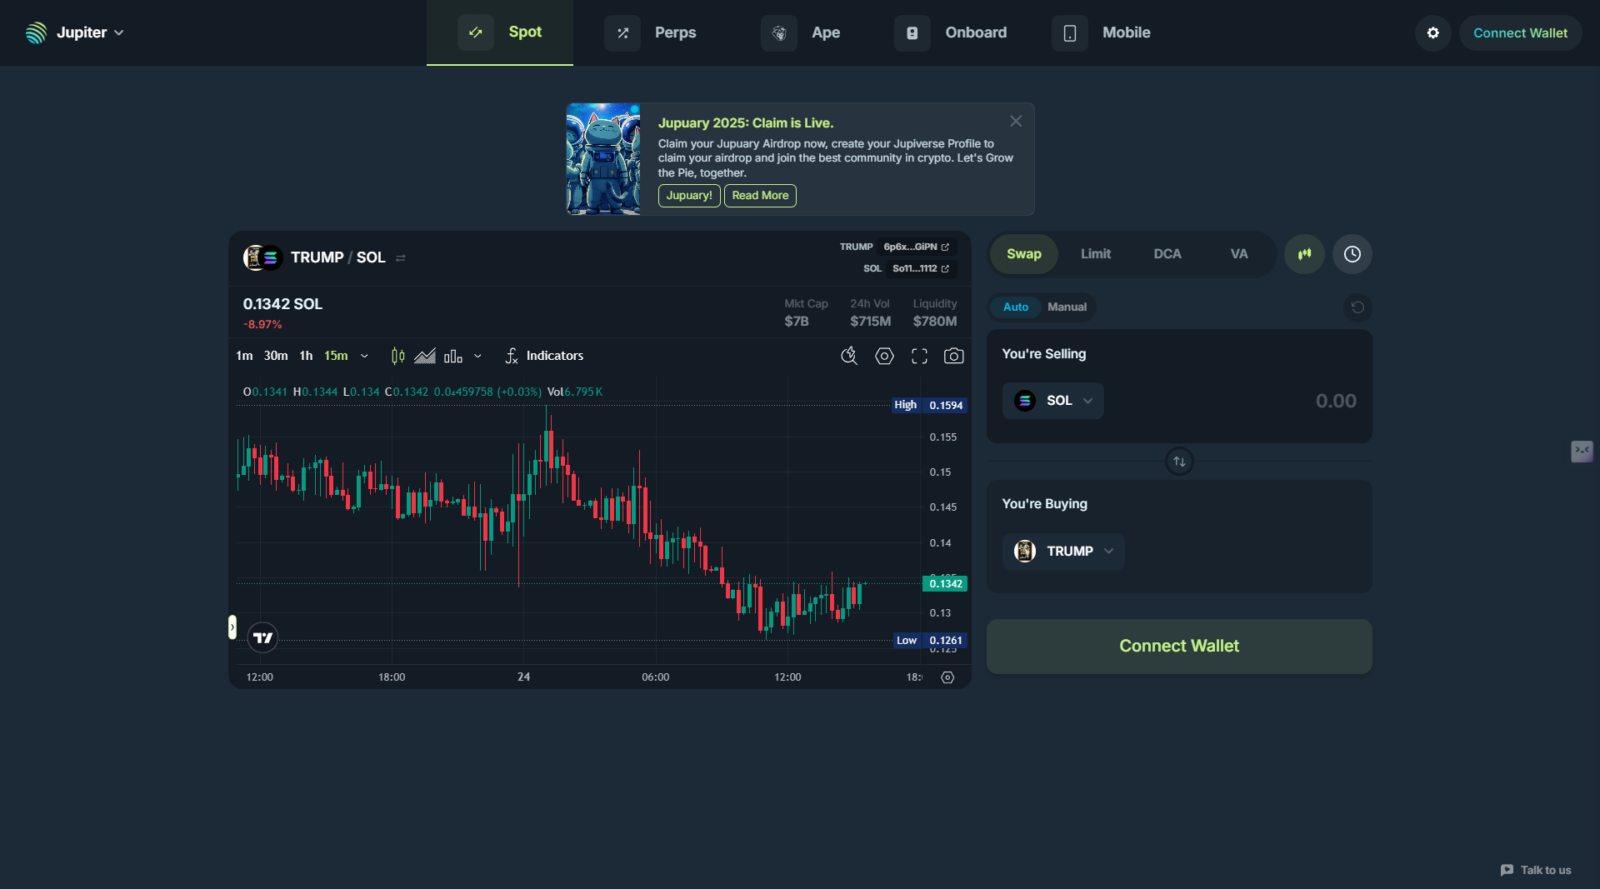This screenshot has height=889, width=1600.
Task: Select the Limit order tab
Action: tap(1096, 254)
